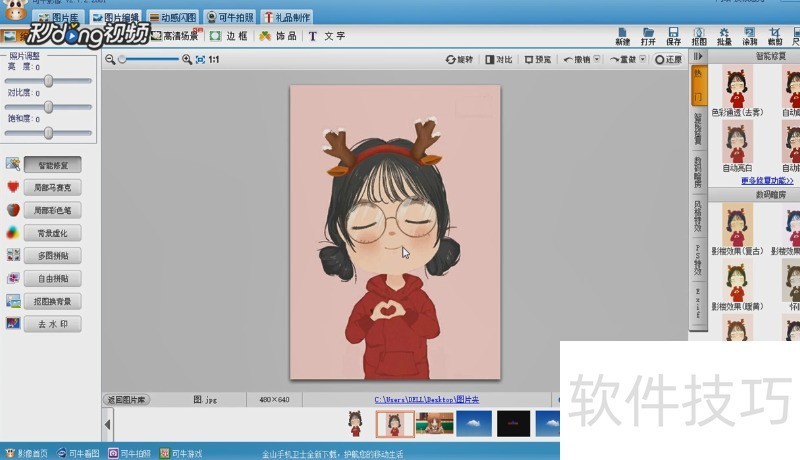Click the 多图拼贴 button

53,256
